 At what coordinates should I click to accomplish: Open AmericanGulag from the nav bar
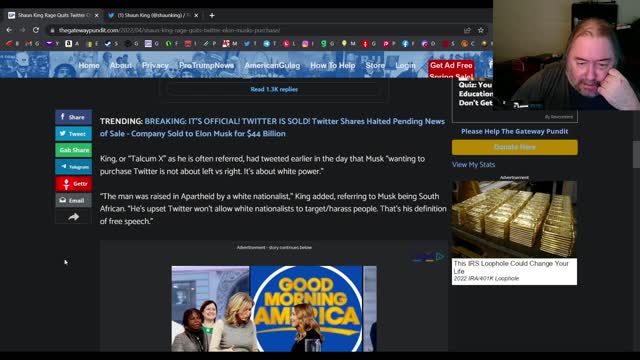(x=272, y=65)
